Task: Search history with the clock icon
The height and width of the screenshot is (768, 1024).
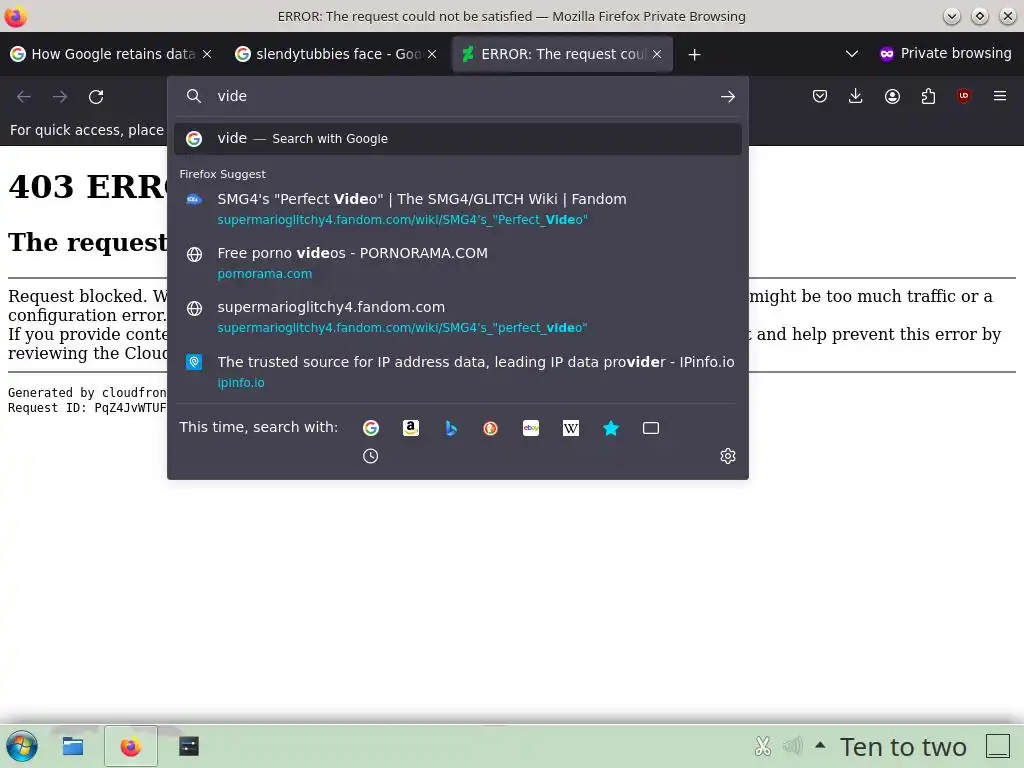Action: 370,456
